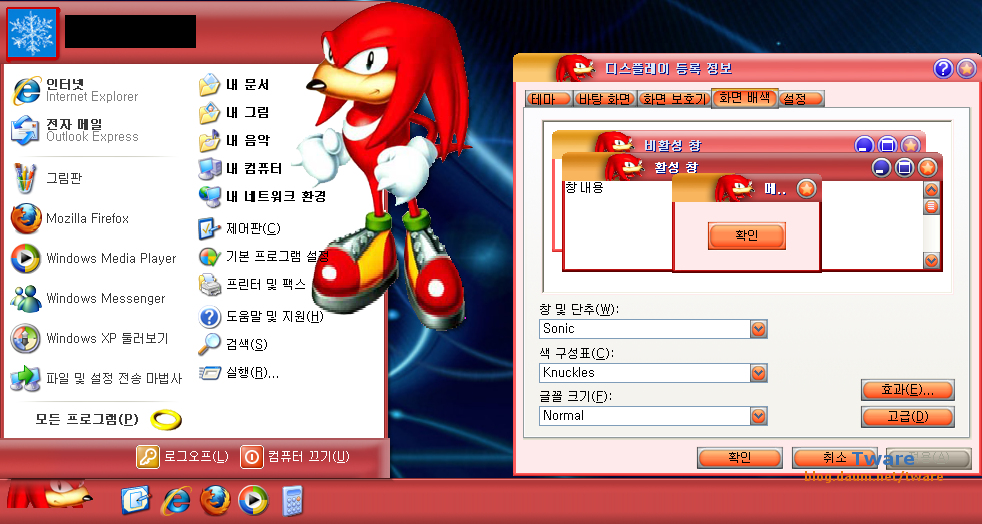Launch Media Player from quick launch
Image resolution: width=982 pixels, height=524 pixels.
pos(253,500)
